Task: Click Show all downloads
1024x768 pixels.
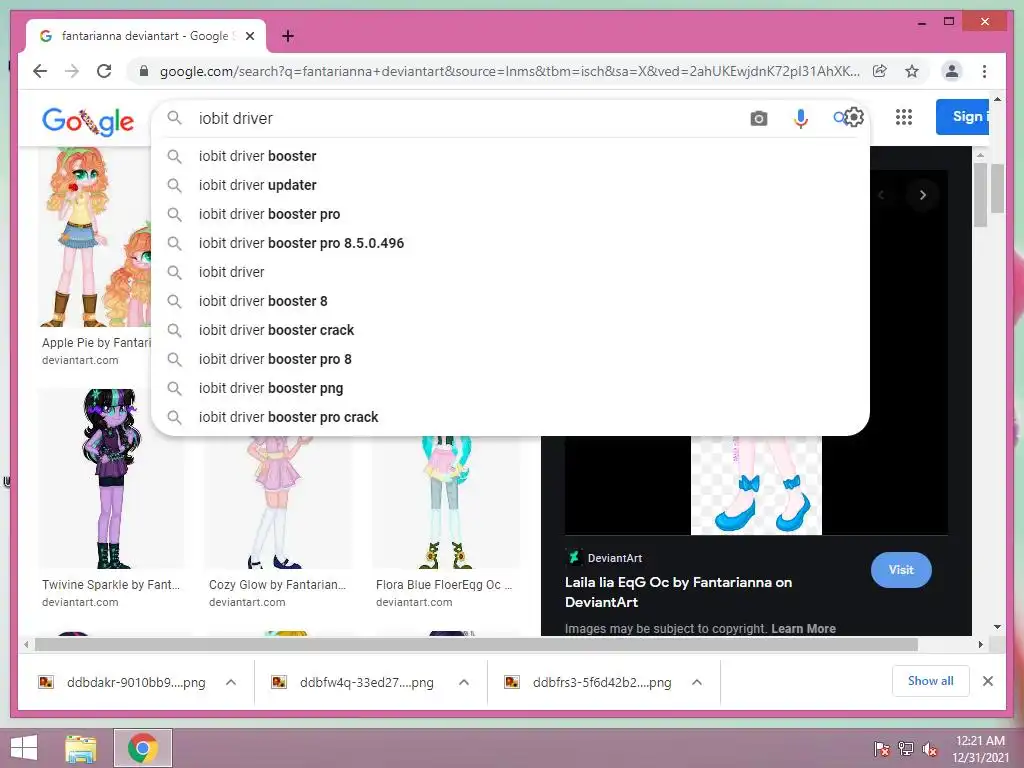Action: point(930,681)
